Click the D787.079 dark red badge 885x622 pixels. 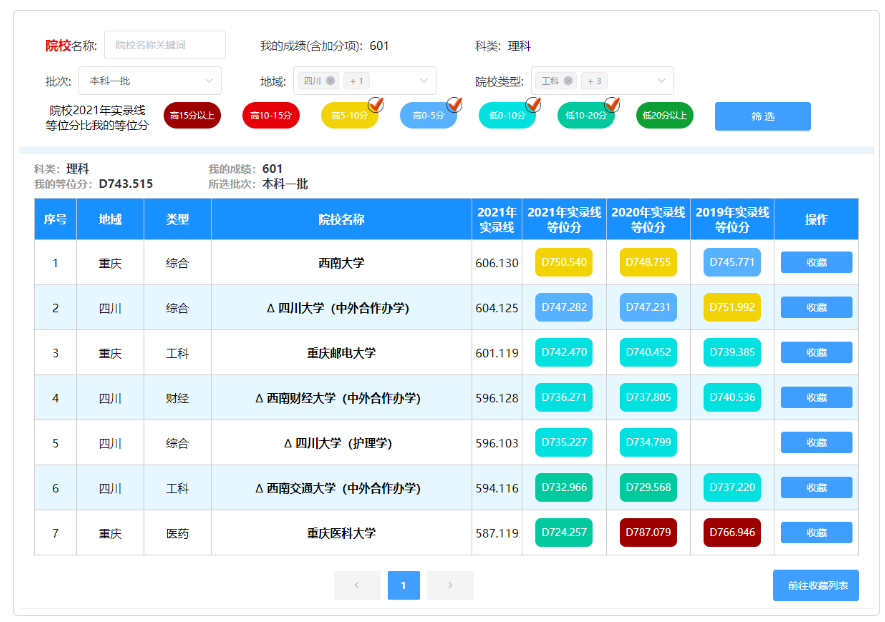pyautogui.click(x=648, y=532)
